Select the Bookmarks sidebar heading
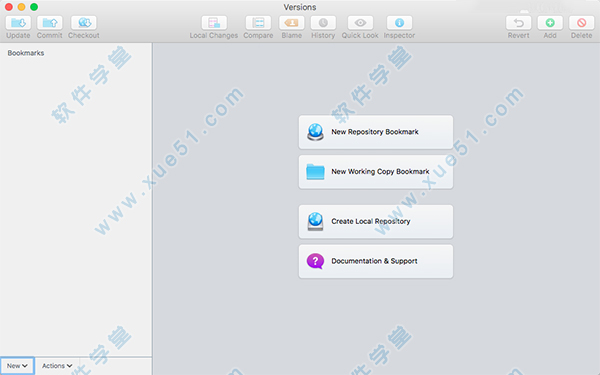 coord(26,53)
